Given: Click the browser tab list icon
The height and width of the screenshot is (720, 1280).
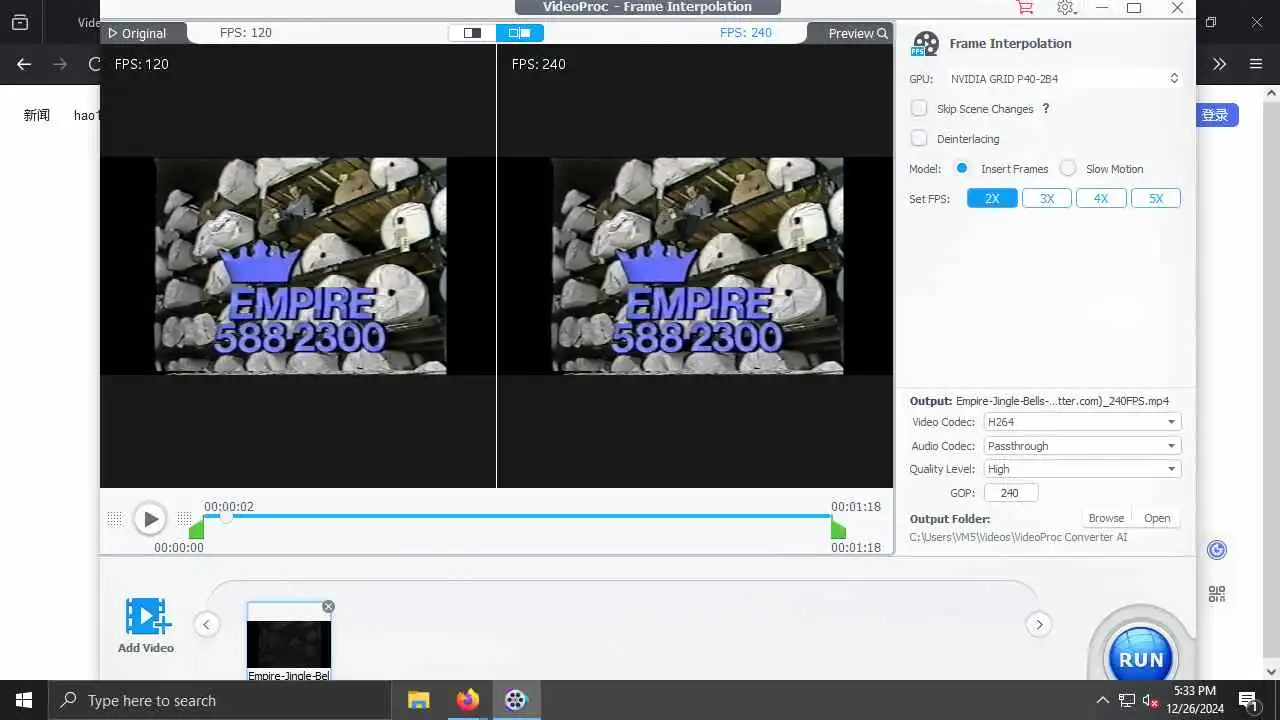Looking at the screenshot, I should click(20, 22).
